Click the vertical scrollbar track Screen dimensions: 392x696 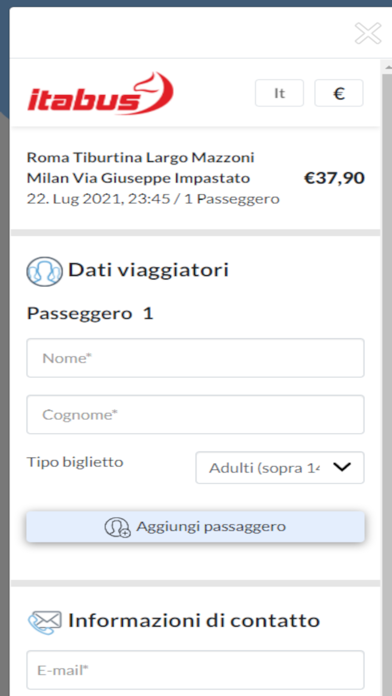click(x=386, y=382)
